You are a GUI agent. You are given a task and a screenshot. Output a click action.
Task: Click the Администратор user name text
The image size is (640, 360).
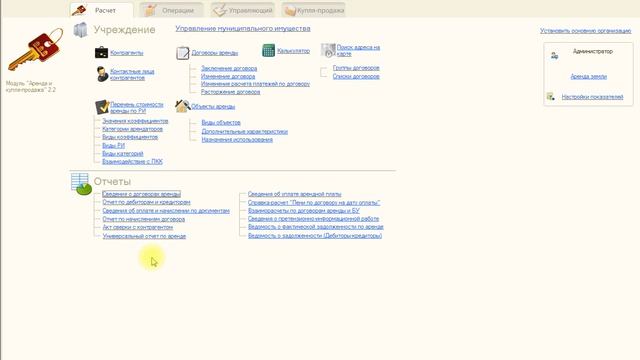point(593,51)
